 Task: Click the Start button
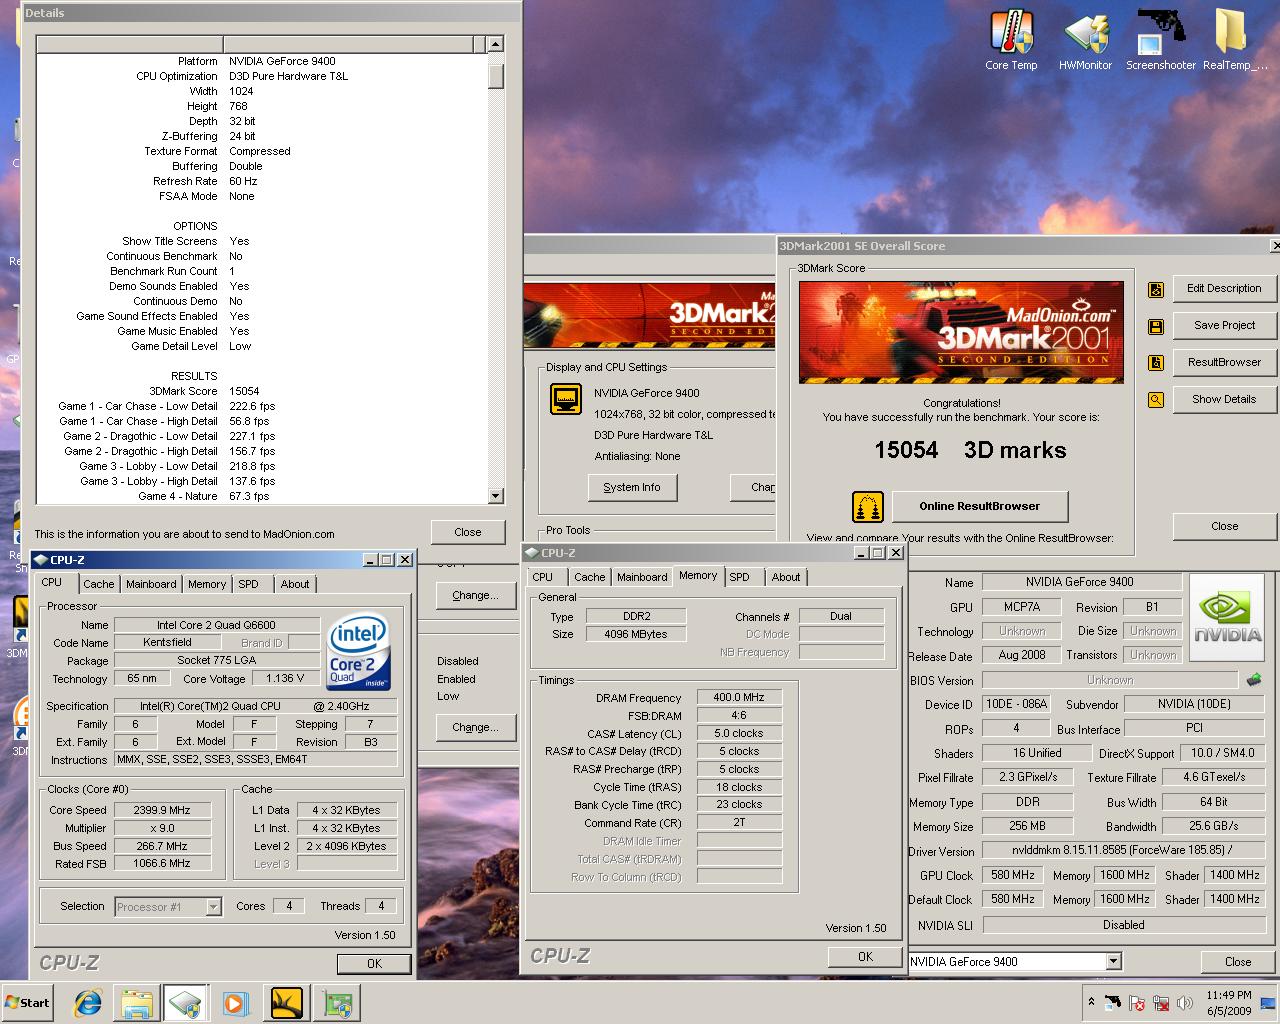27,1002
